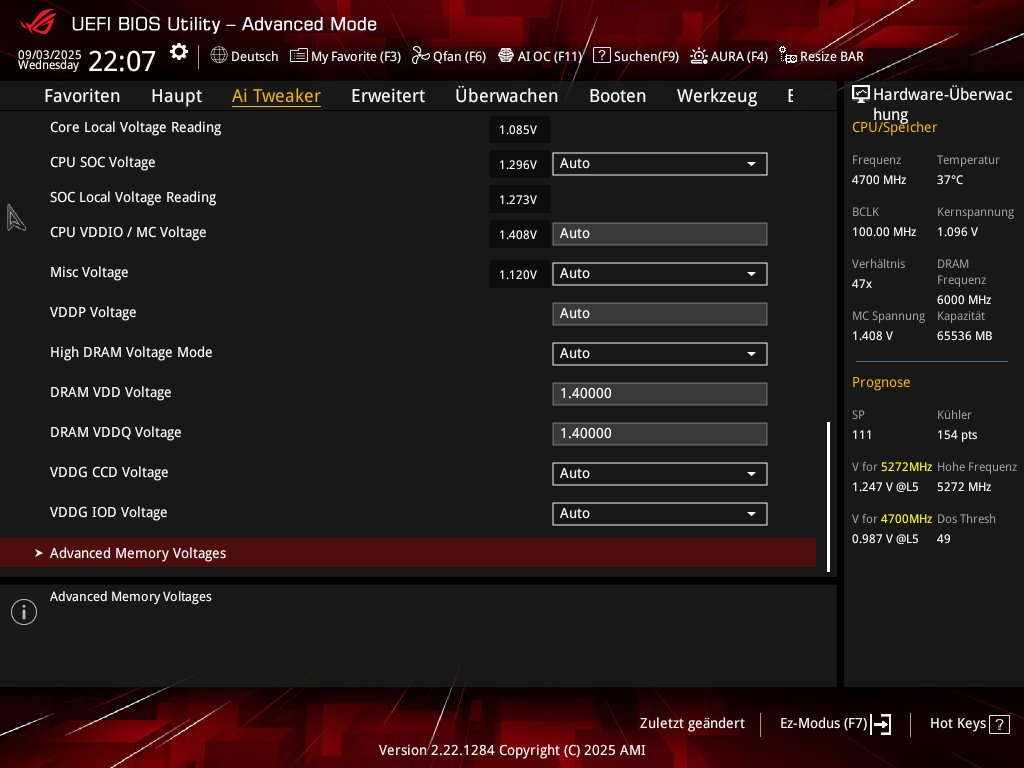This screenshot has height=768, width=1024.
Task: Select the Ai Tweaker tab
Action: click(x=276, y=96)
